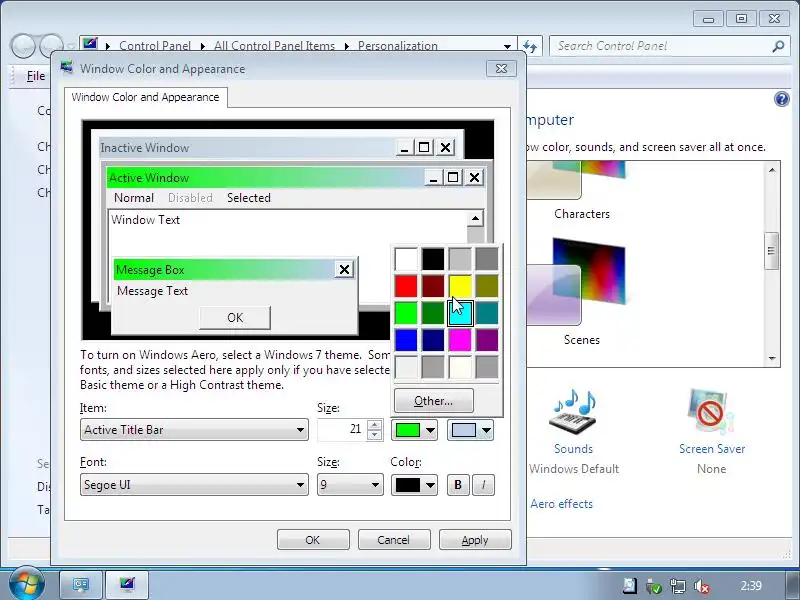Toggle Bold font button
Screen dimensions: 800x600
458,485
